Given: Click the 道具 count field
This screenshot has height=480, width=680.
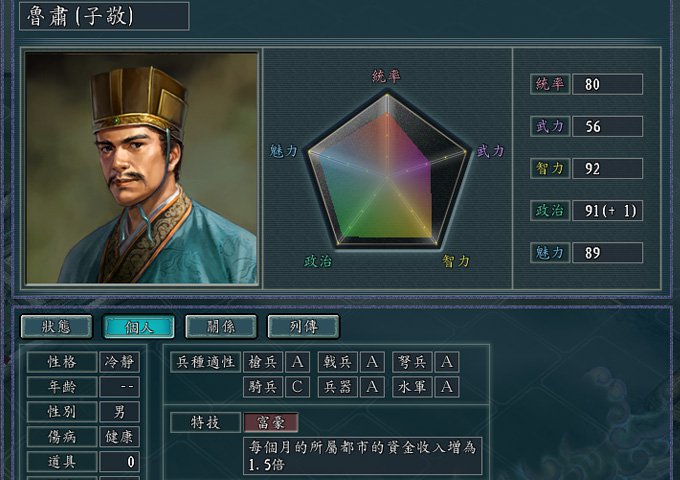Looking at the screenshot, I should 120,462.
